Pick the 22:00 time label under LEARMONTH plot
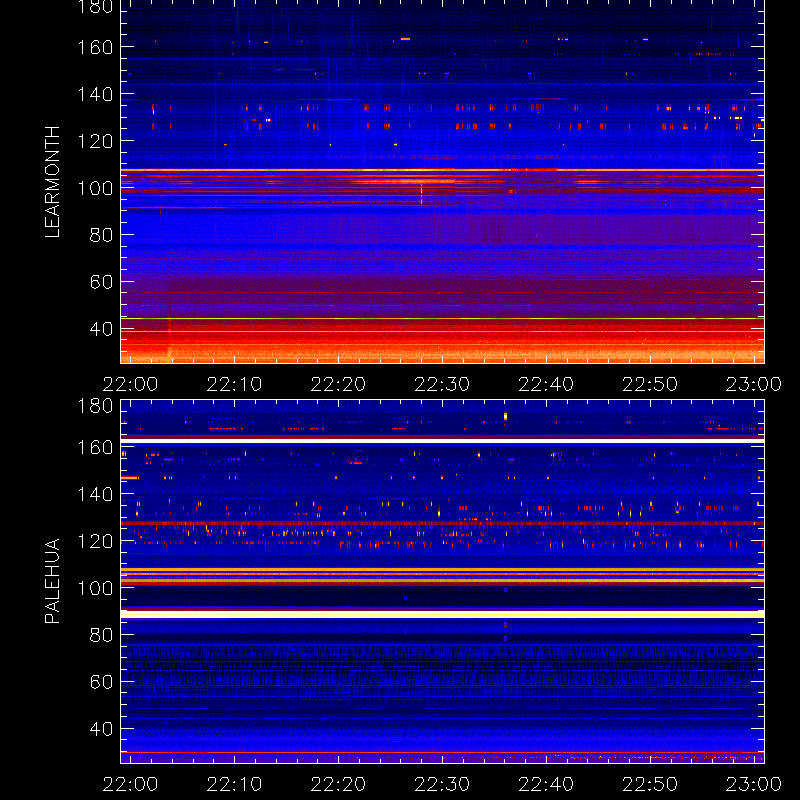The height and width of the screenshot is (800, 800). click(x=130, y=384)
